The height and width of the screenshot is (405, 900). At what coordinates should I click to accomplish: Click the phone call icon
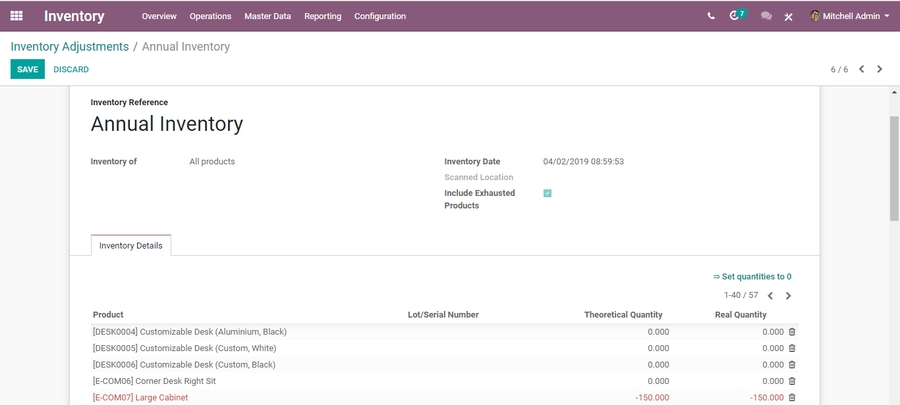pos(711,16)
